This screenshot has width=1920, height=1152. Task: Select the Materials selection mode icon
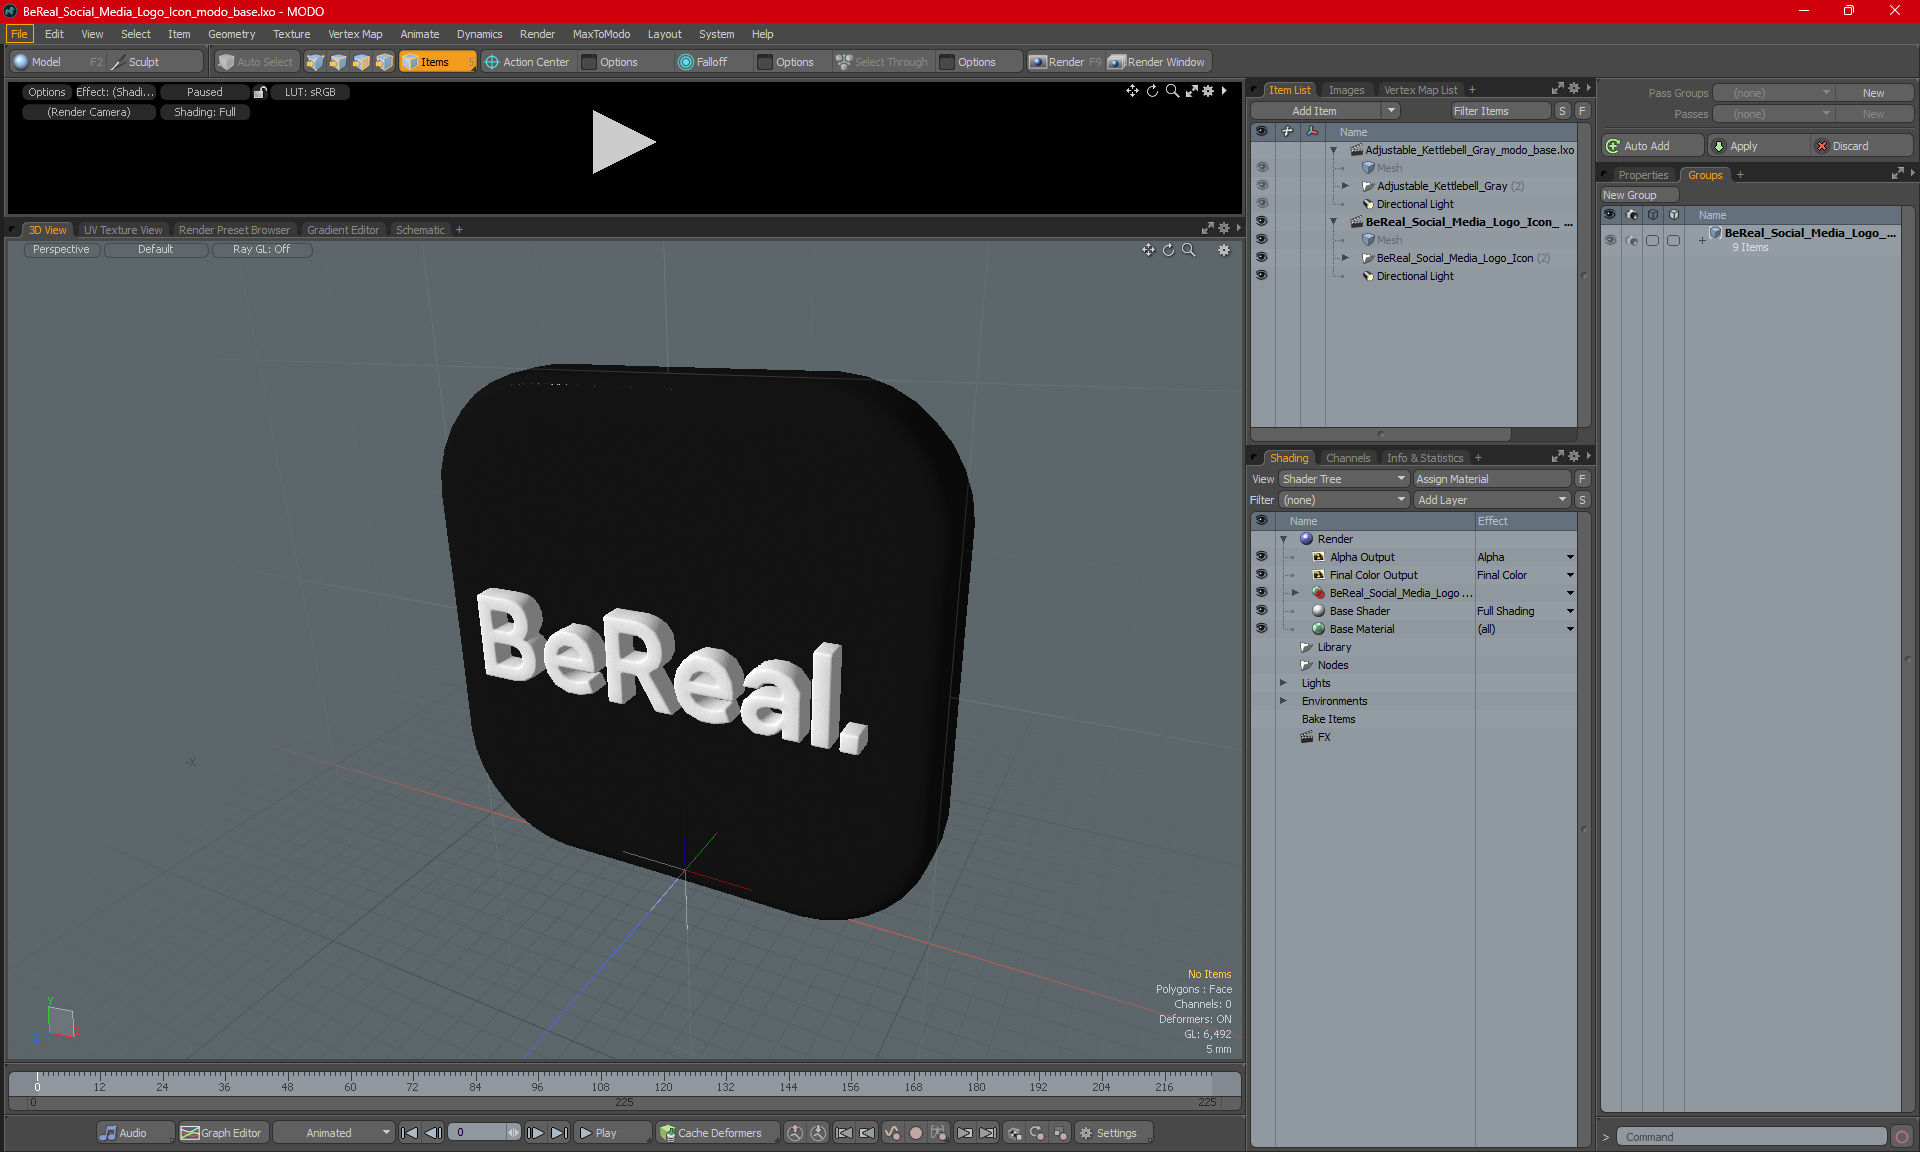click(x=384, y=62)
